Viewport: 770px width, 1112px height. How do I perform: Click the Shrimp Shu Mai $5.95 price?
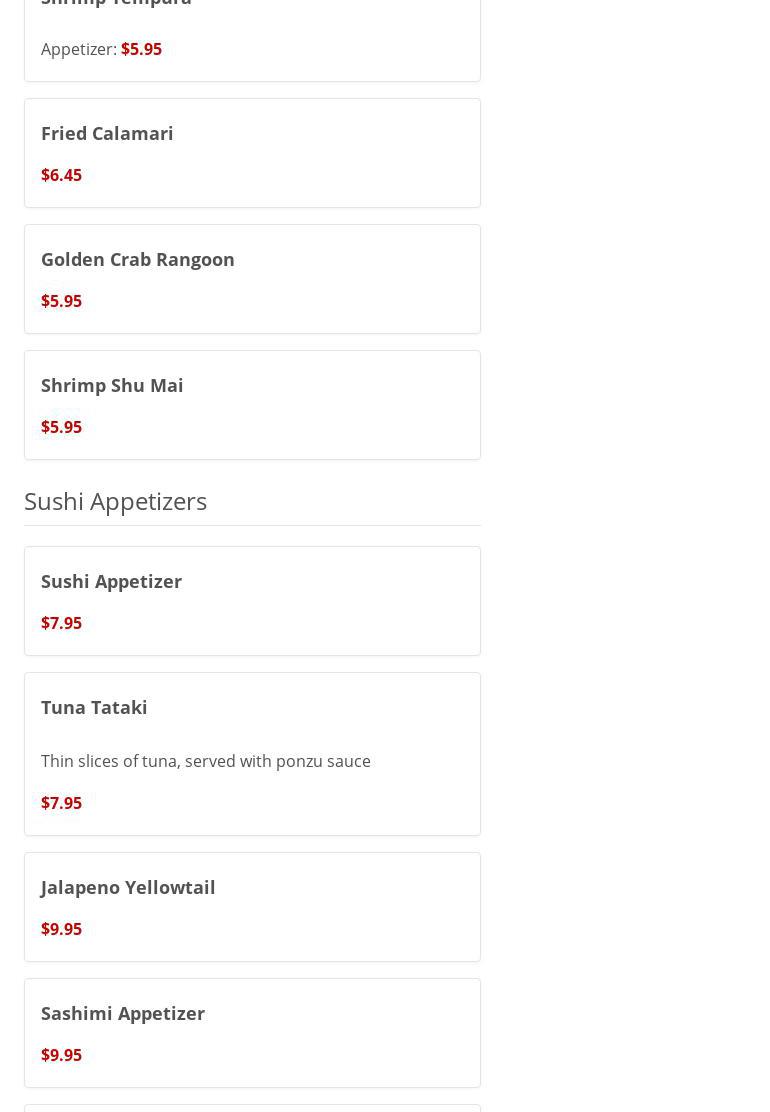point(61,427)
